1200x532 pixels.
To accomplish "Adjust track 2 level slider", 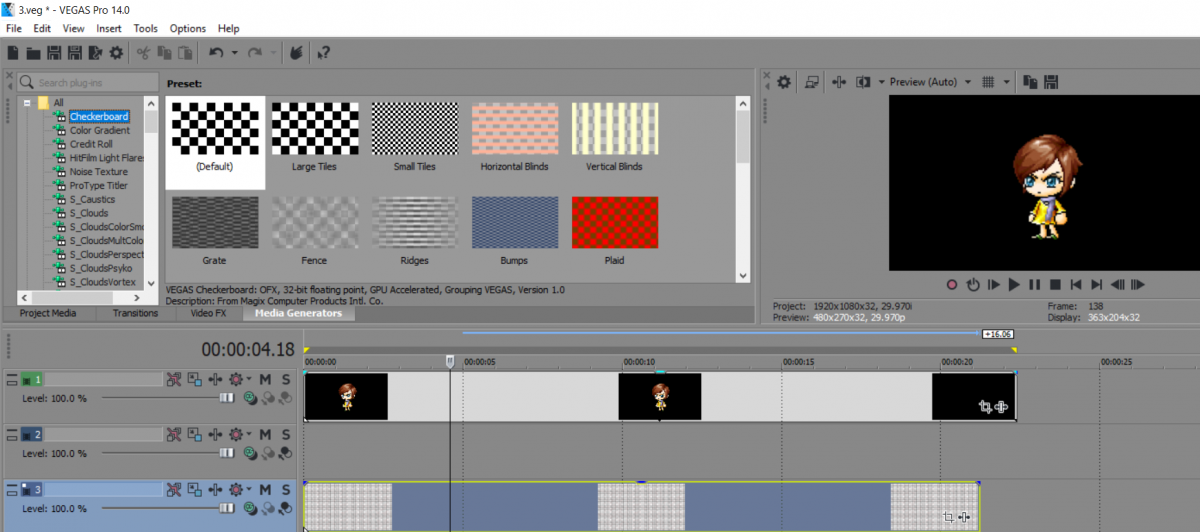I will point(226,453).
